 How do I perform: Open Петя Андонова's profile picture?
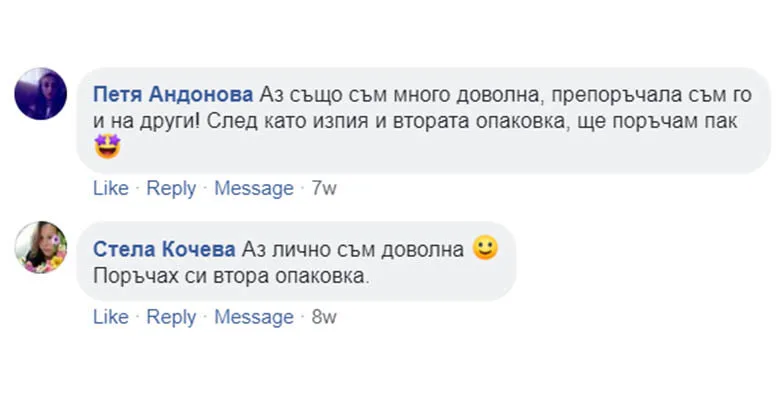40,94
